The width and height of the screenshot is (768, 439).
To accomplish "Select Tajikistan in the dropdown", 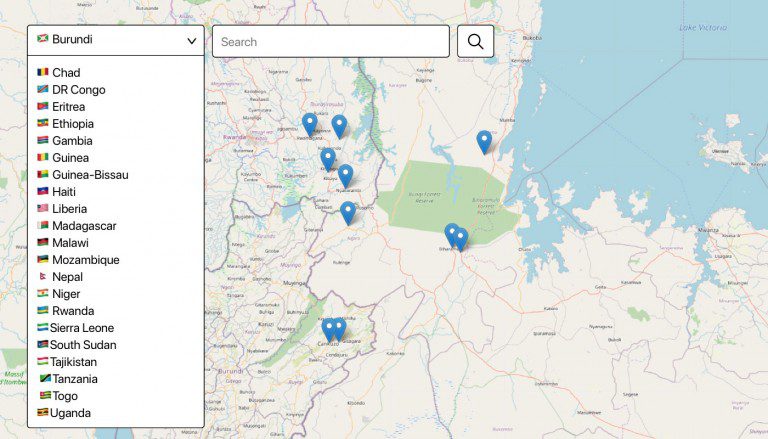I will (67, 362).
